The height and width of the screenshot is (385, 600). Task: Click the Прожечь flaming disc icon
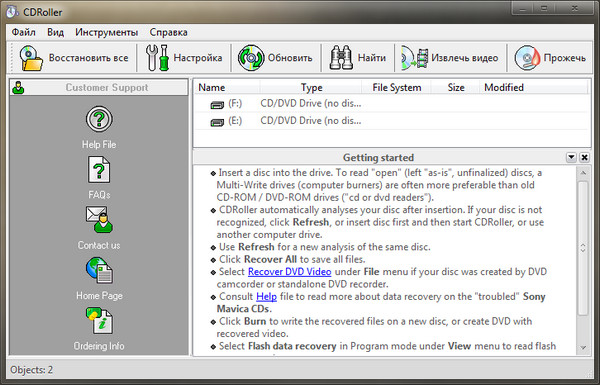pos(527,58)
